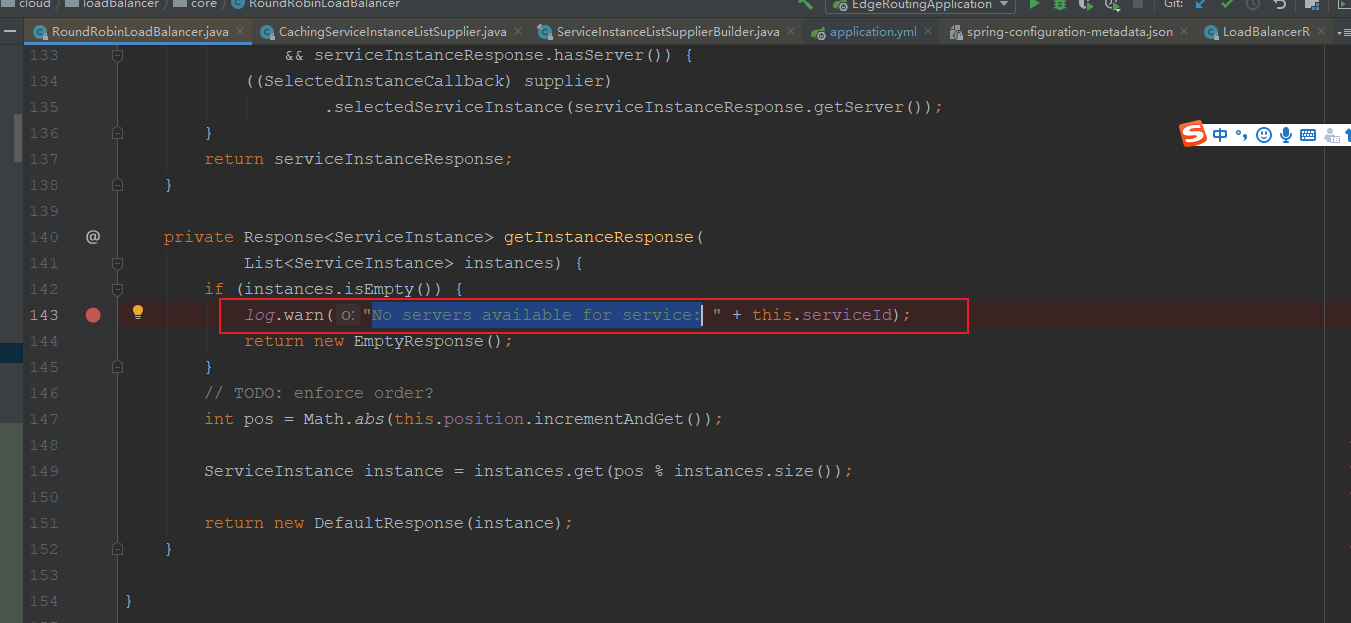Click the '// TODO: enforce order?' comment

point(319,393)
